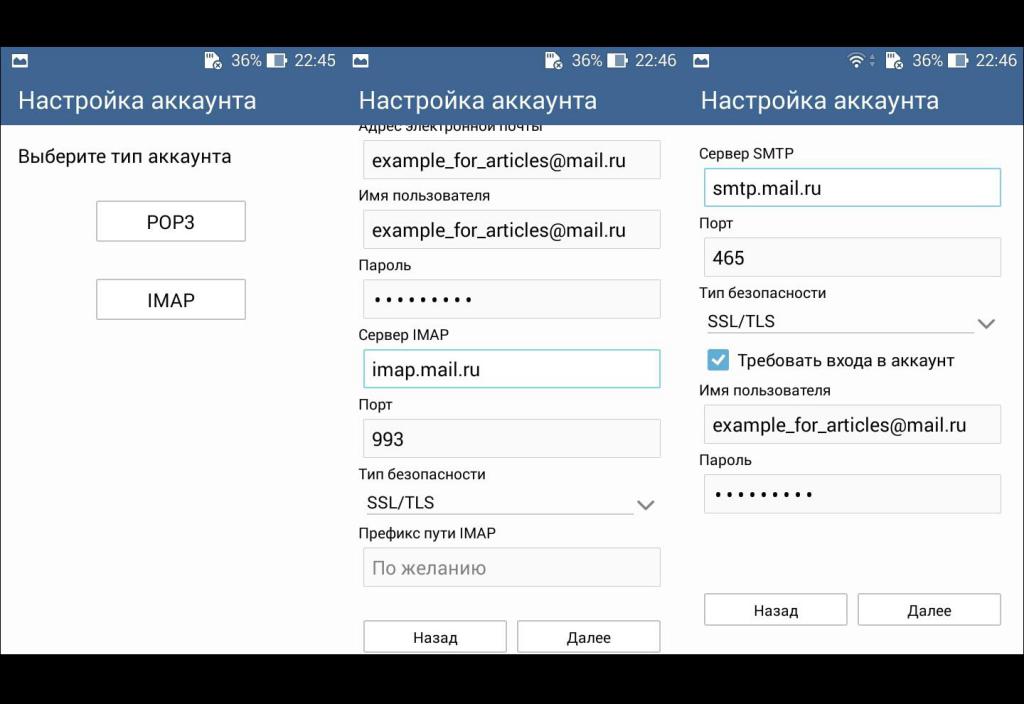Click the SD card status icon on the middle screen
Image resolution: width=1024 pixels, height=704 pixels.
point(552,60)
